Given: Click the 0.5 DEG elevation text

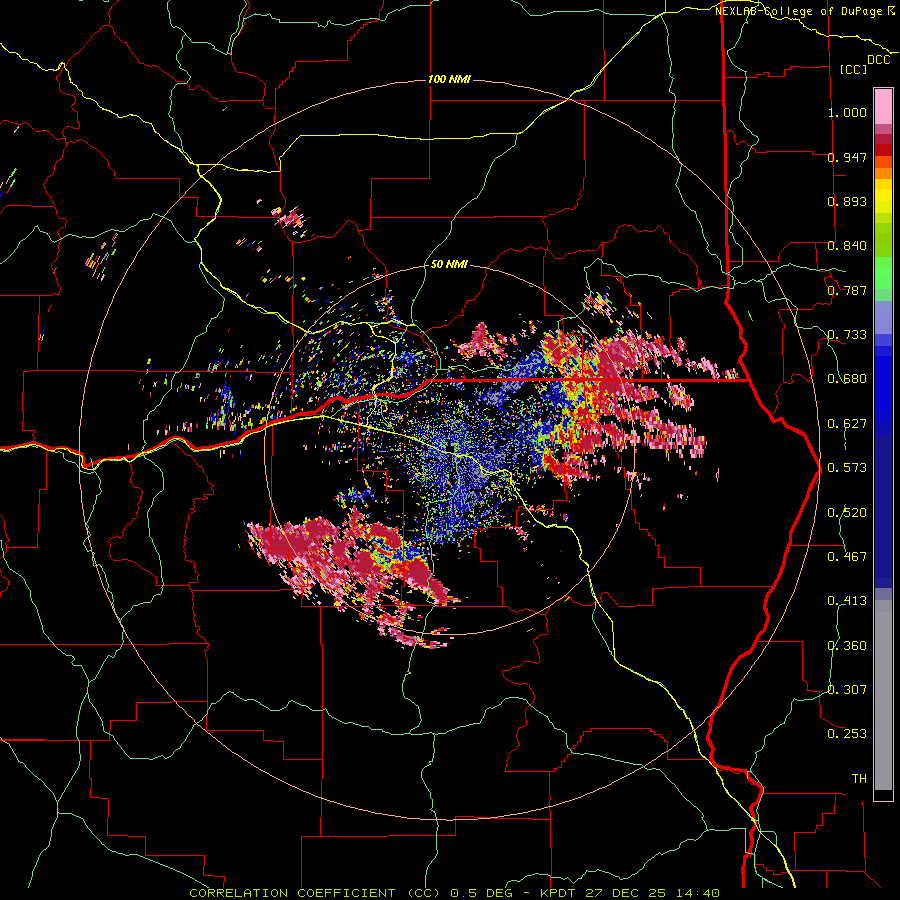Looking at the screenshot, I should pos(482,893).
